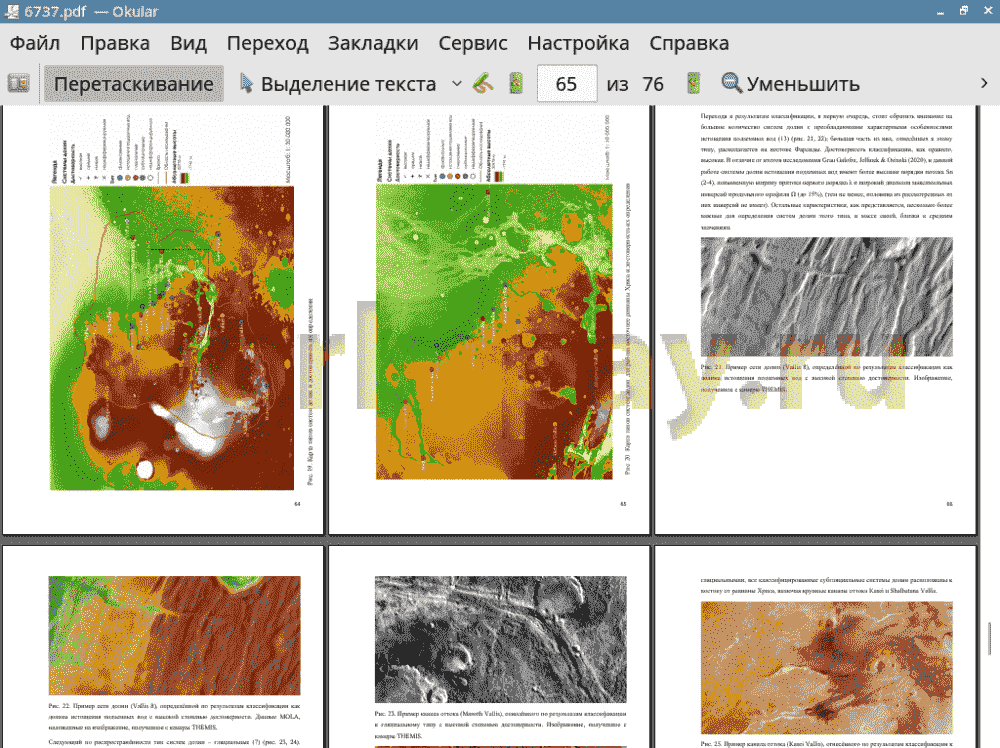Click the grayscale image above Рис. 23
This screenshot has width=1000, height=748.
(501, 640)
